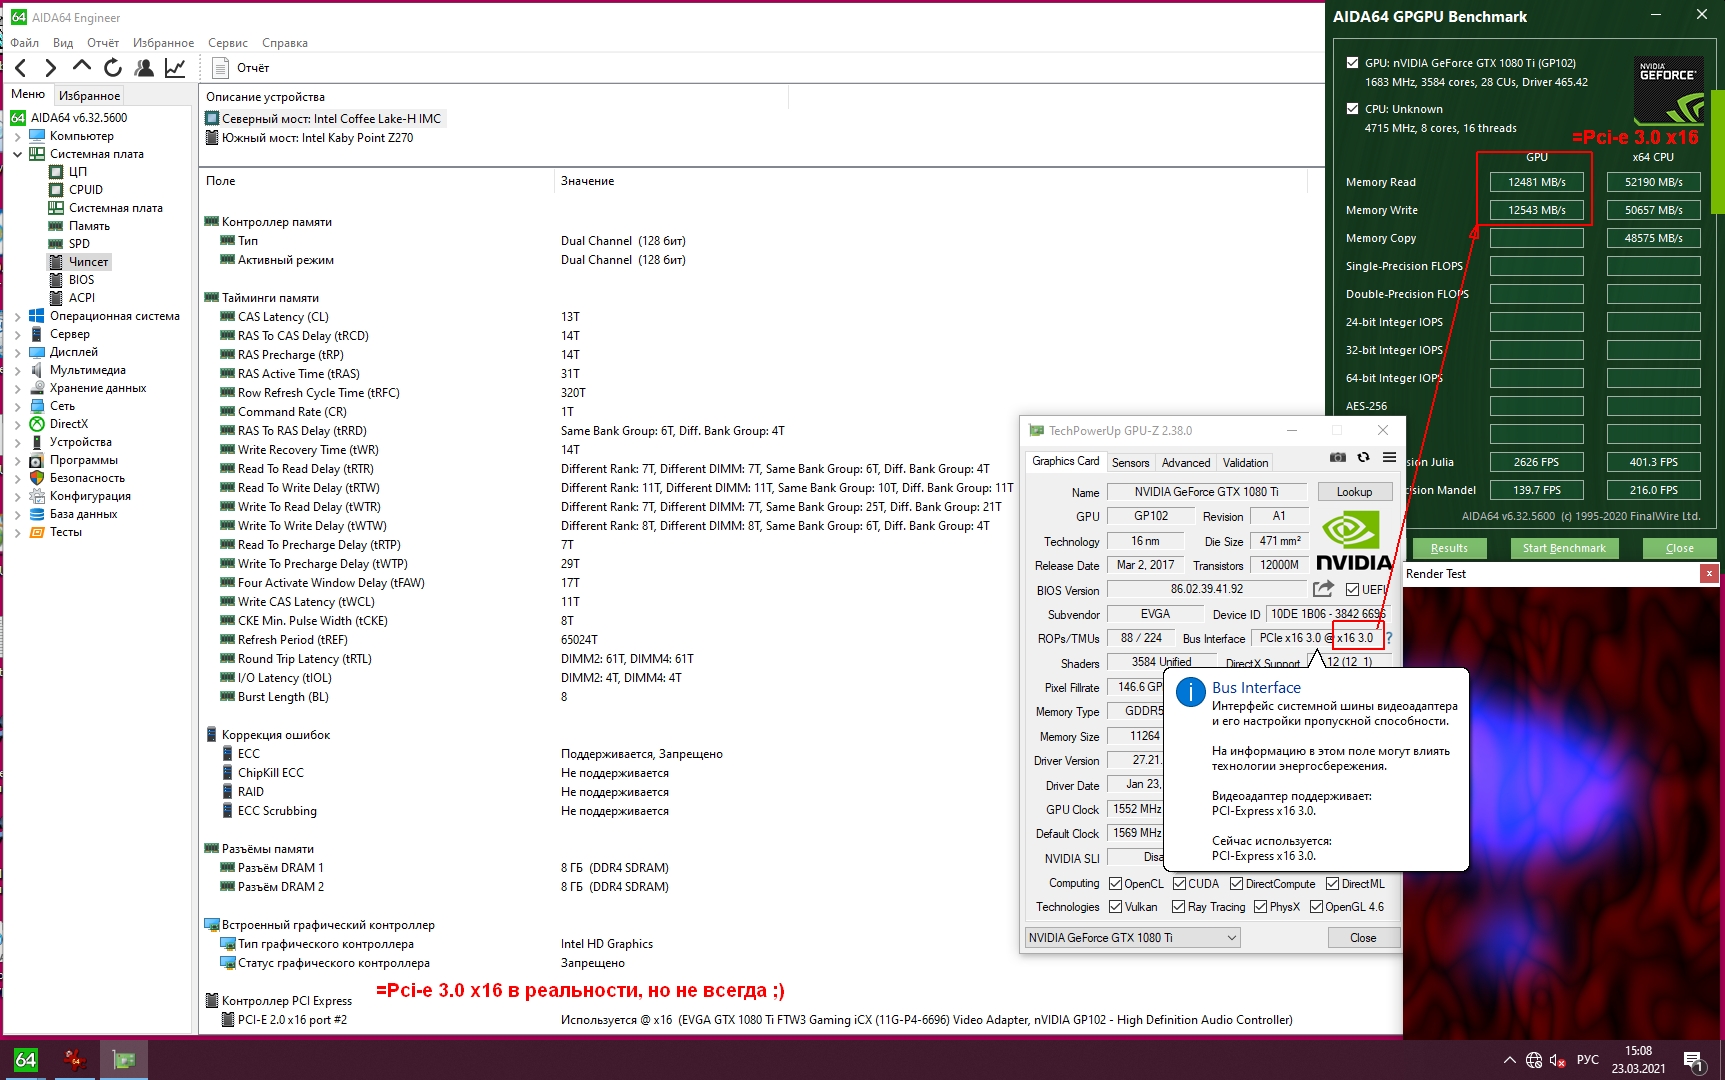Viewport: 1725px width, 1080px height.
Task: Click the blue question mark beside Bus Interface
Action: [x=1389, y=638]
